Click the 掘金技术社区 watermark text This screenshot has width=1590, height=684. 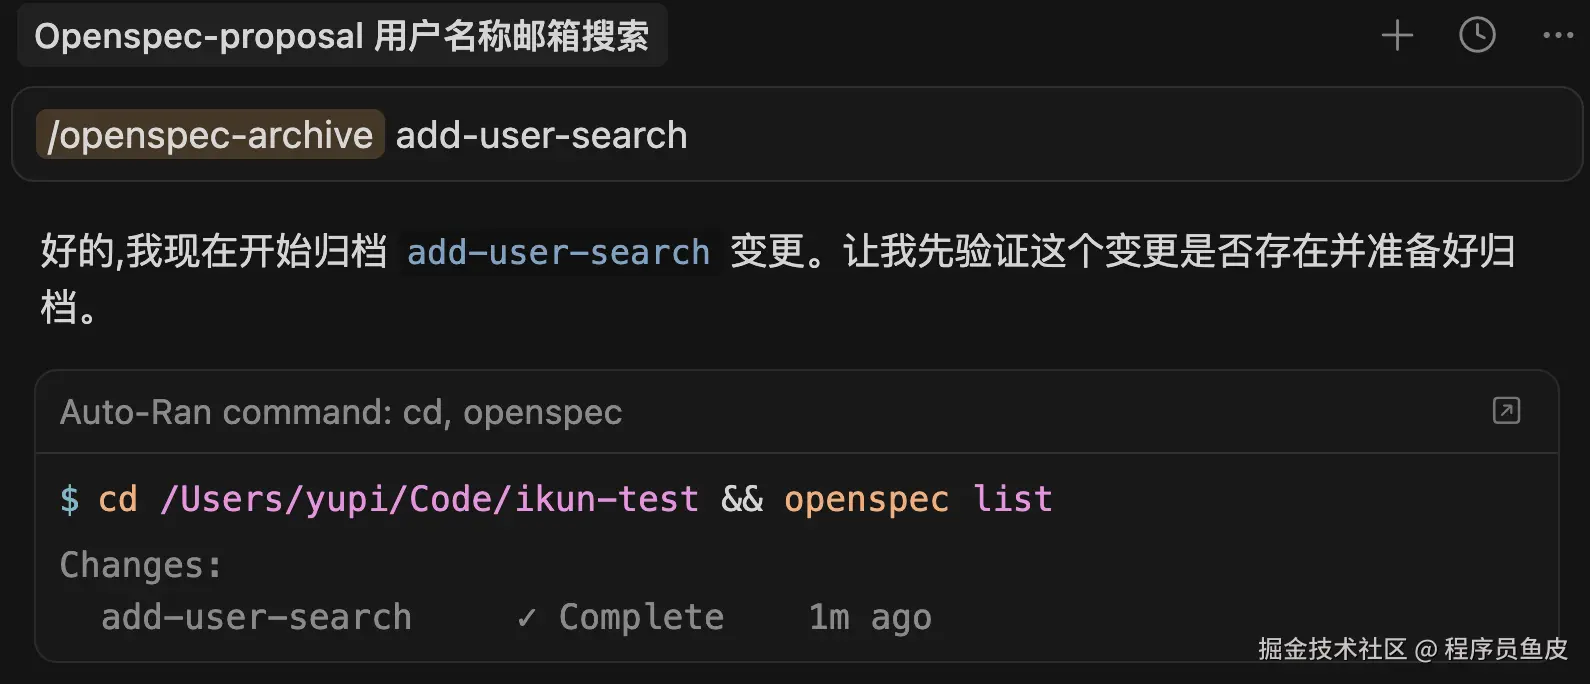tap(1331, 649)
